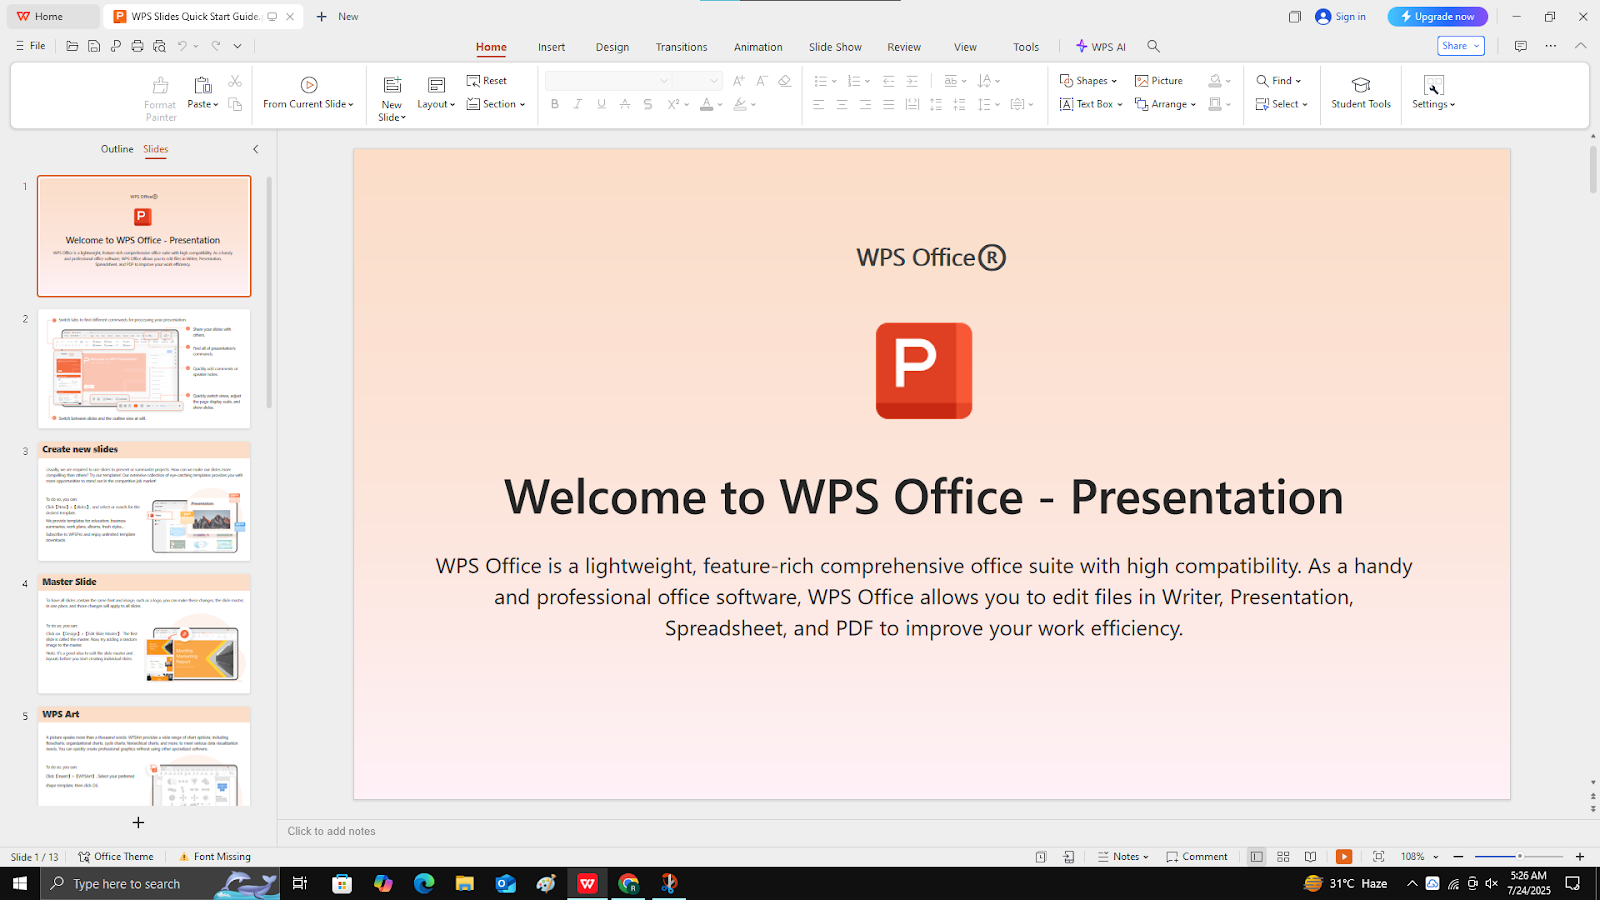
Task: Click the Picture insert button
Action: 1159,81
